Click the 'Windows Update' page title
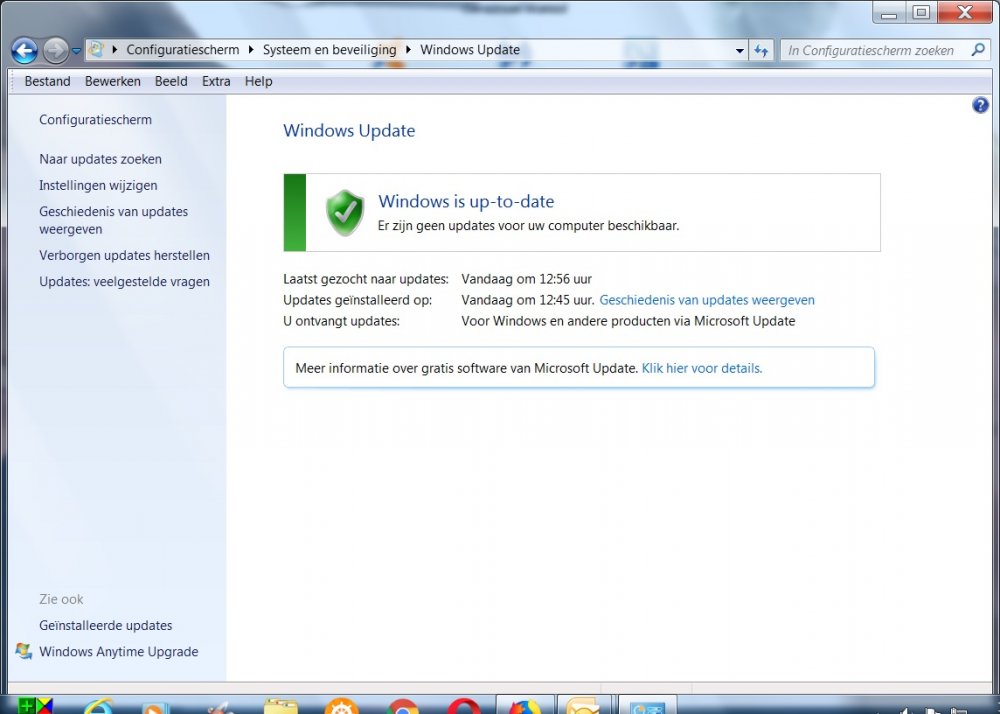 click(x=349, y=130)
